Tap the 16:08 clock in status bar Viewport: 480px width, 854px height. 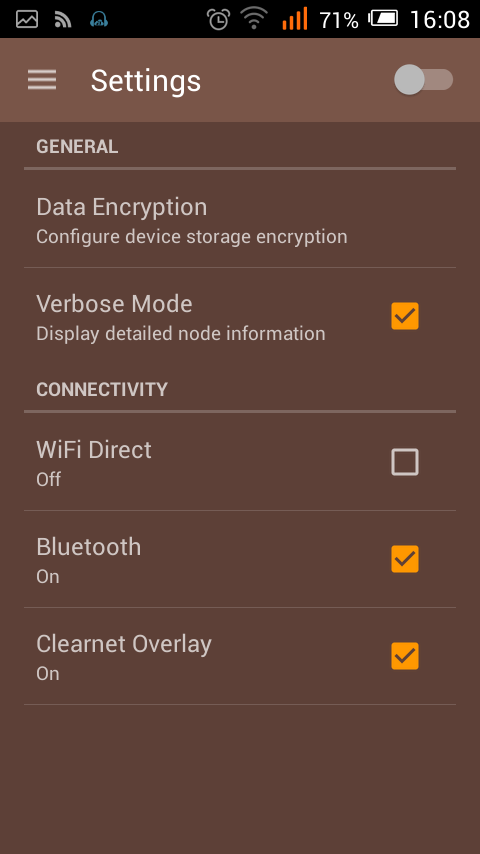click(x=439, y=20)
